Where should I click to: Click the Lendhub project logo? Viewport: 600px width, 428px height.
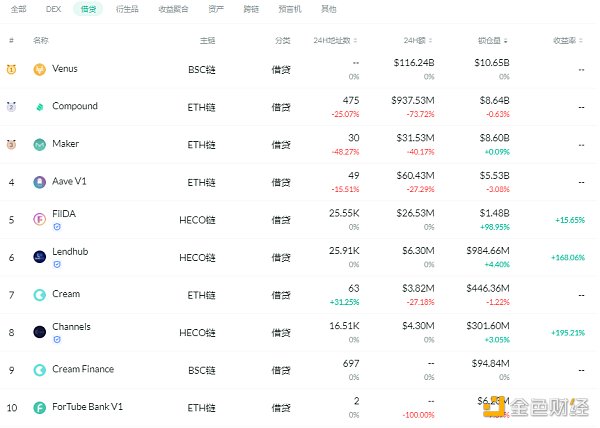coord(39,257)
